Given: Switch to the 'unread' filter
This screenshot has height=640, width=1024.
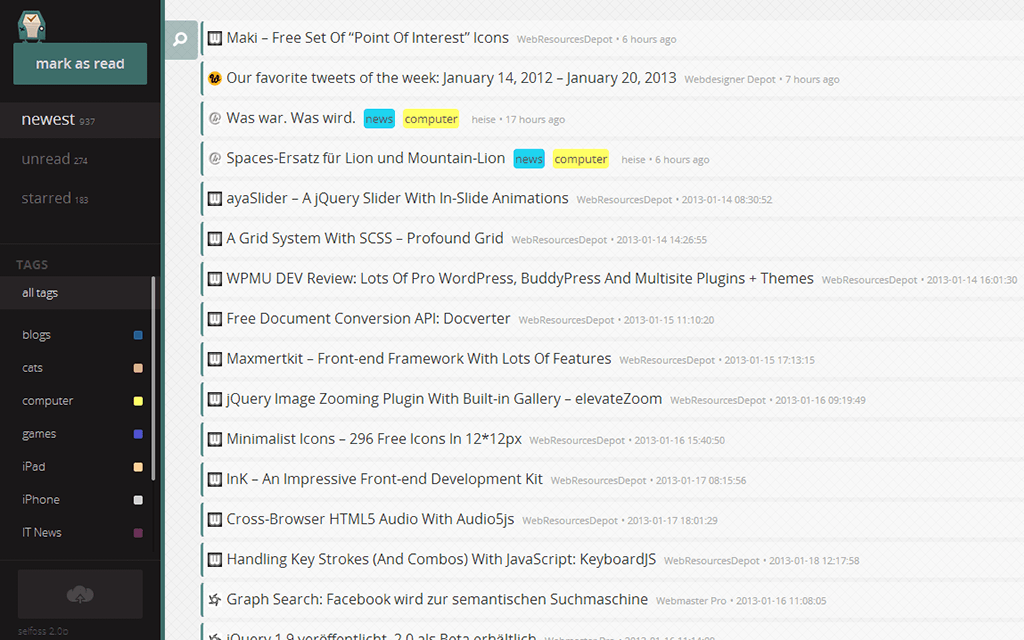Looking at the screenshot, I should 46,159.
